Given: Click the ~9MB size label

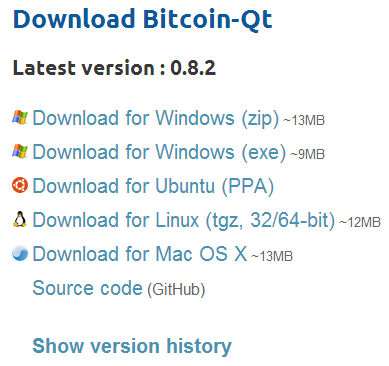Looking at the screenshot, I should pyautogui.click(x=307, y=154).
